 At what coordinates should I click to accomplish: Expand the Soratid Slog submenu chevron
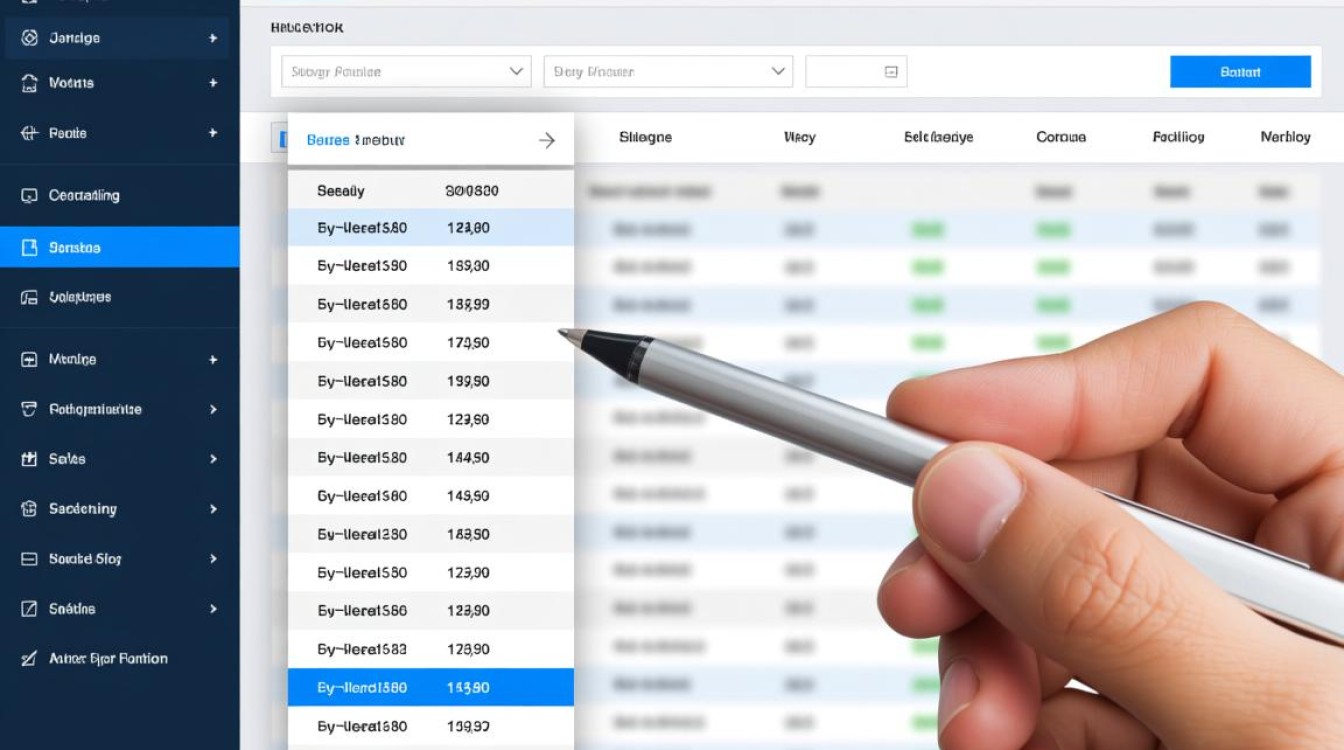click(x=213, y=559)
